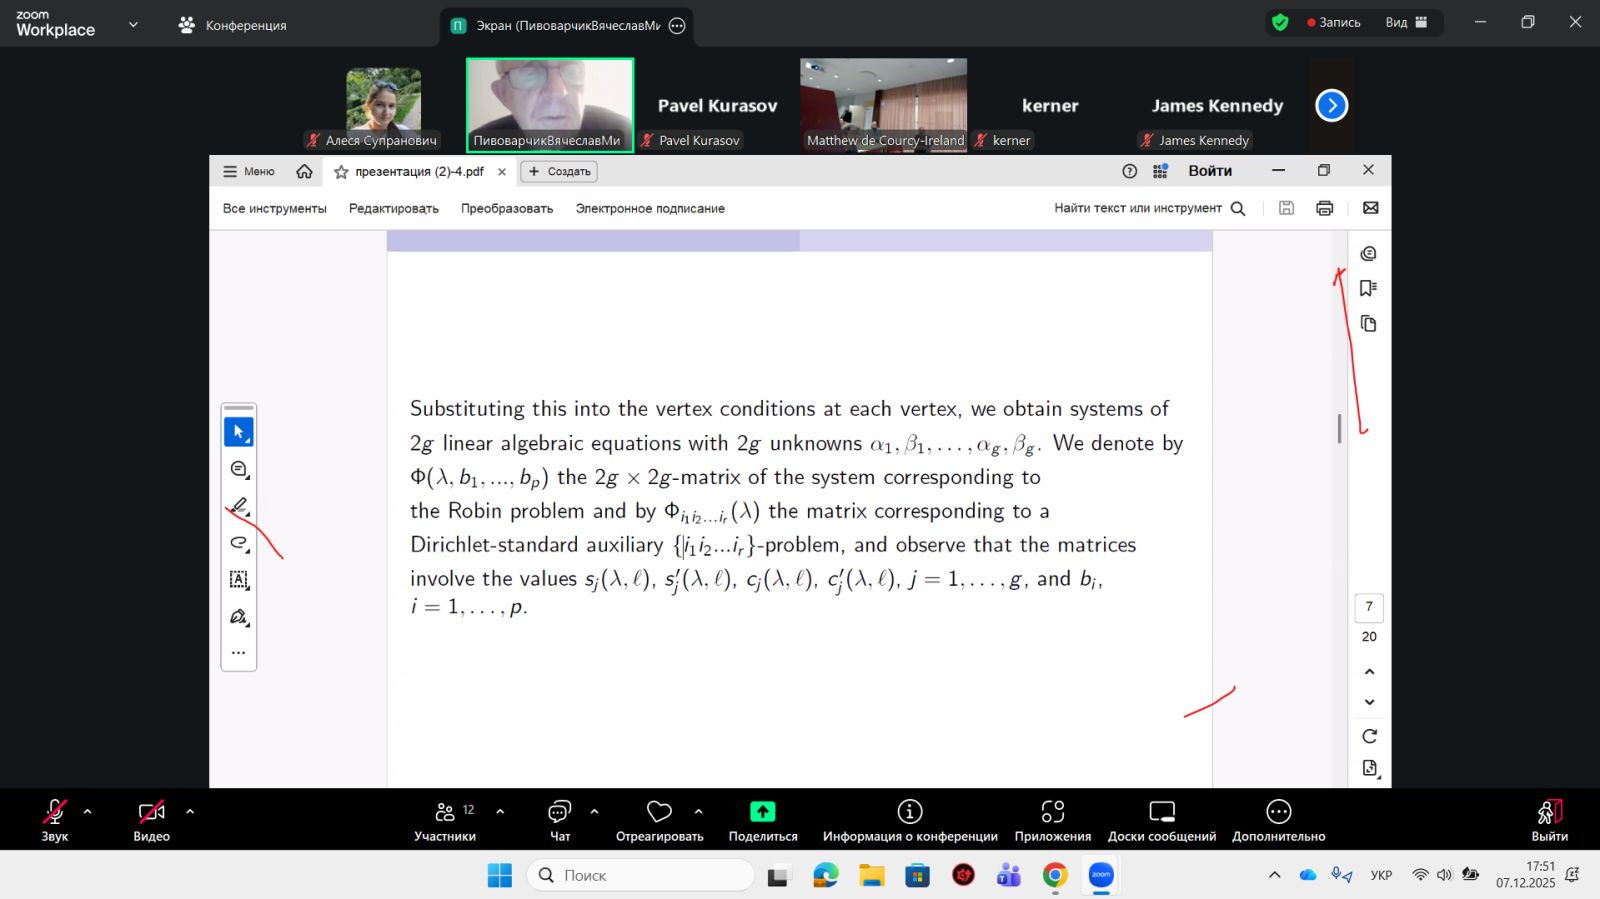Image resolution: width=1600 pixels, height=899 pixels.
Task: Click the green encryption shield icon
Action: pyautogui.click(x=1280, y=22)
